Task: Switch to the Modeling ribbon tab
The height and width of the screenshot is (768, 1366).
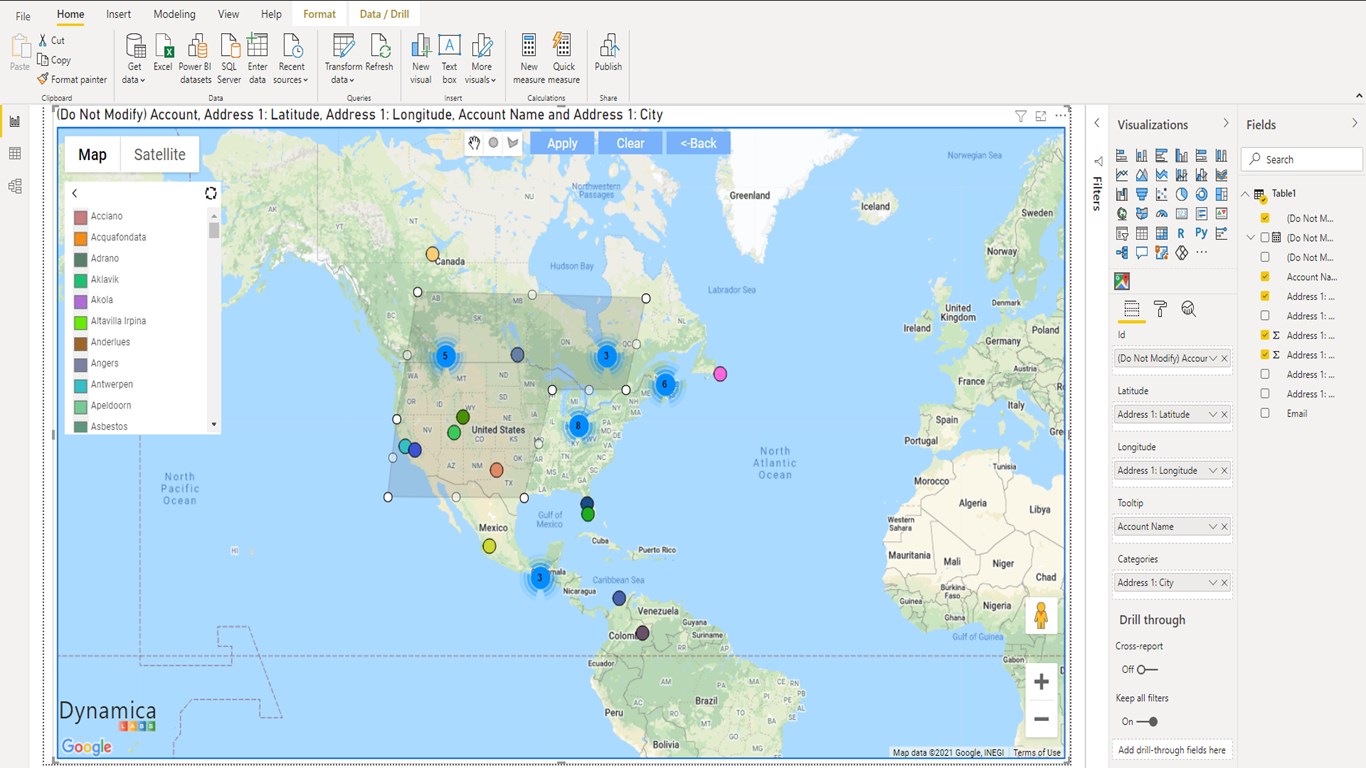Action: click(174, 14)
